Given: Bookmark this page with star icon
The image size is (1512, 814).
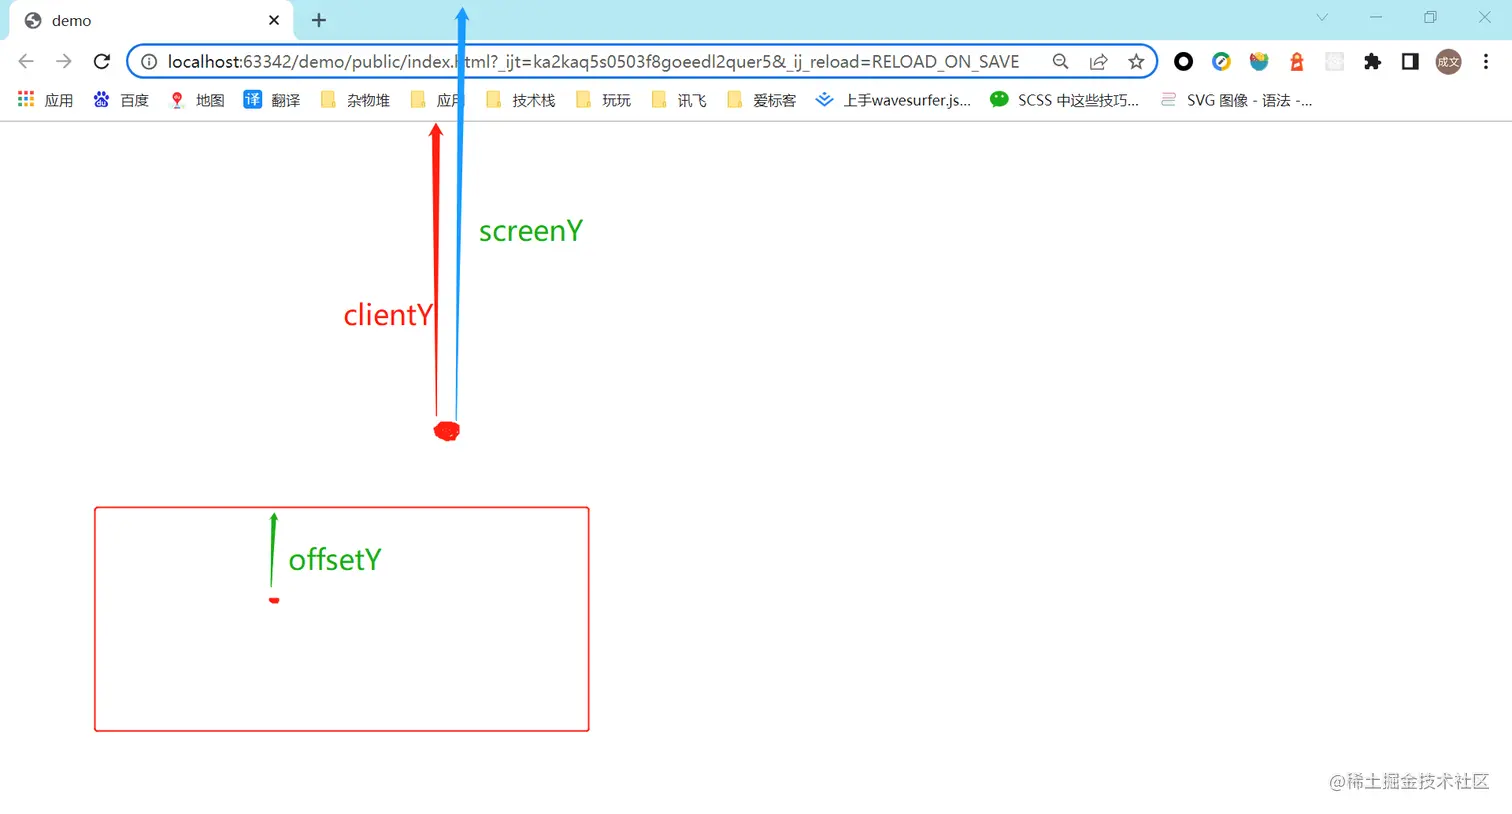Looking at the screenshot, I should click(x=1136, y=62).
